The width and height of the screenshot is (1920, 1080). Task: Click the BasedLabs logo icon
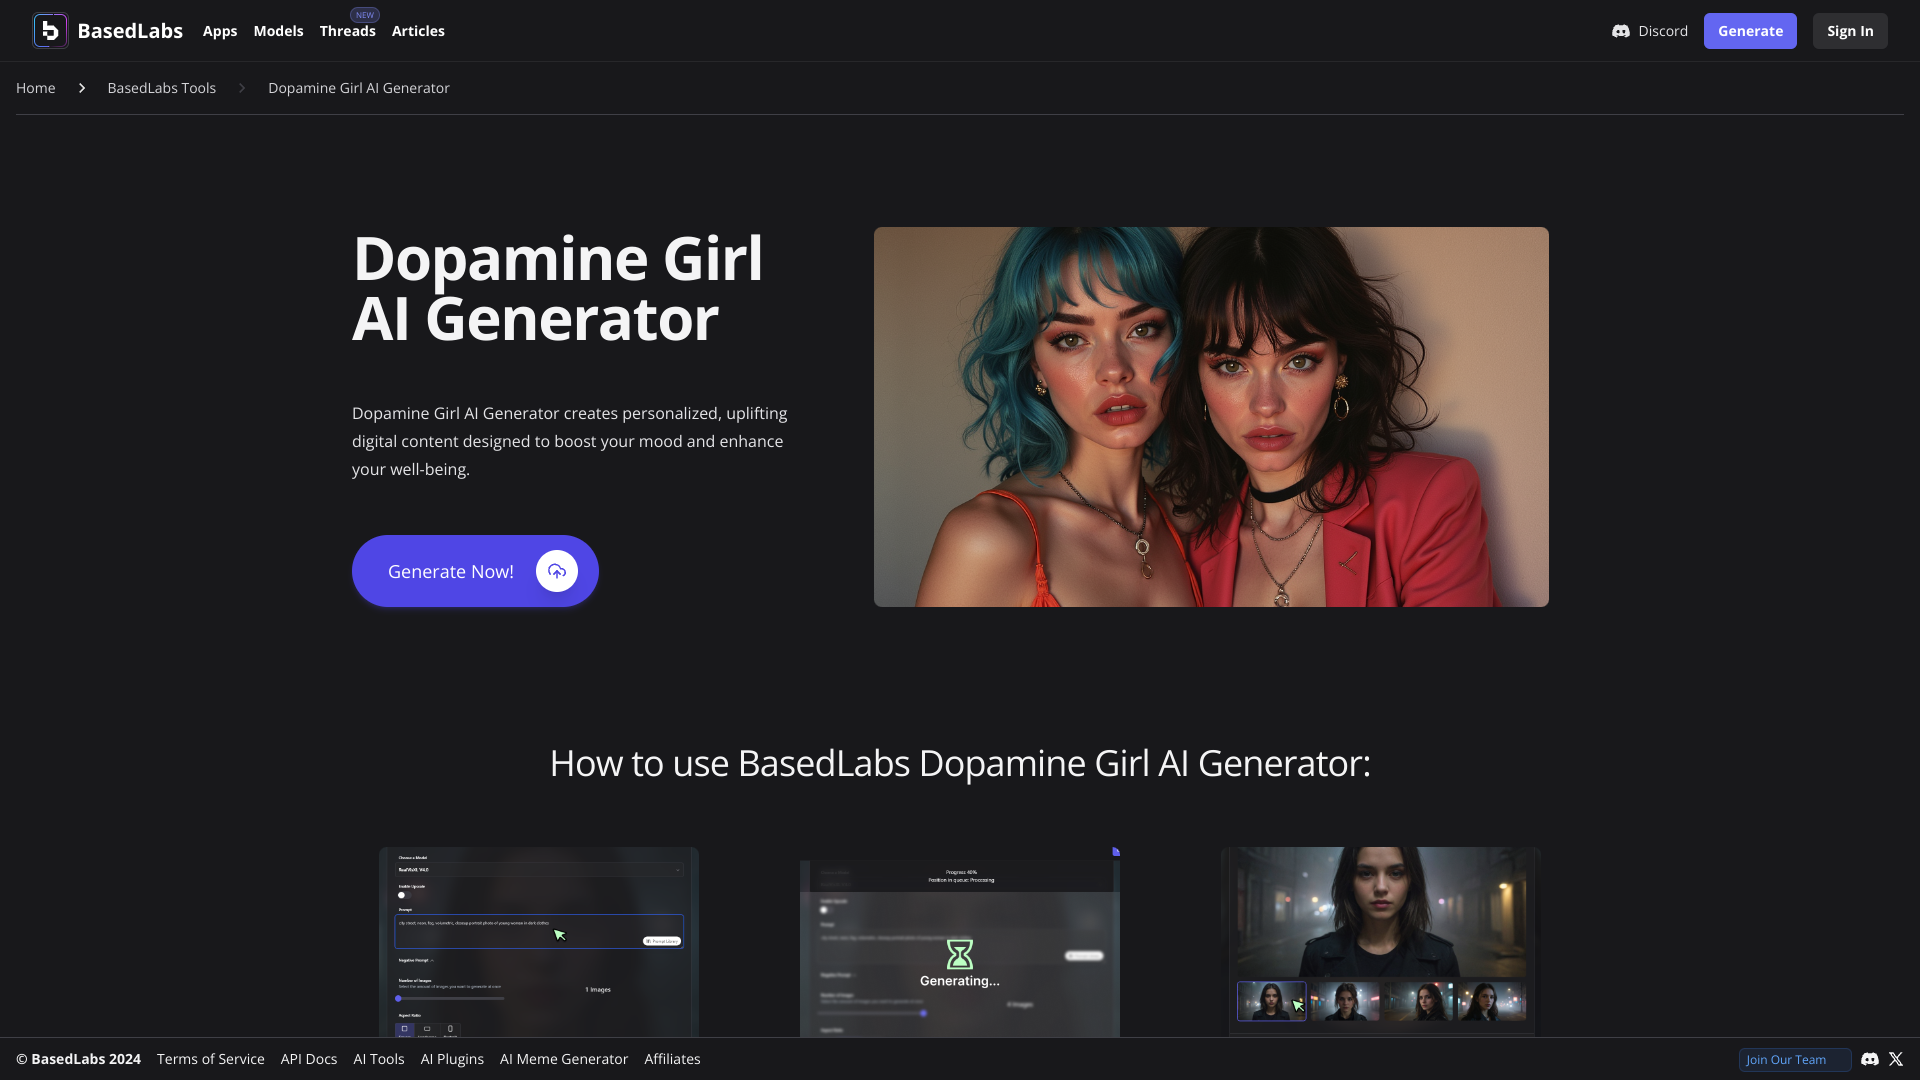[x=50, y=31]
